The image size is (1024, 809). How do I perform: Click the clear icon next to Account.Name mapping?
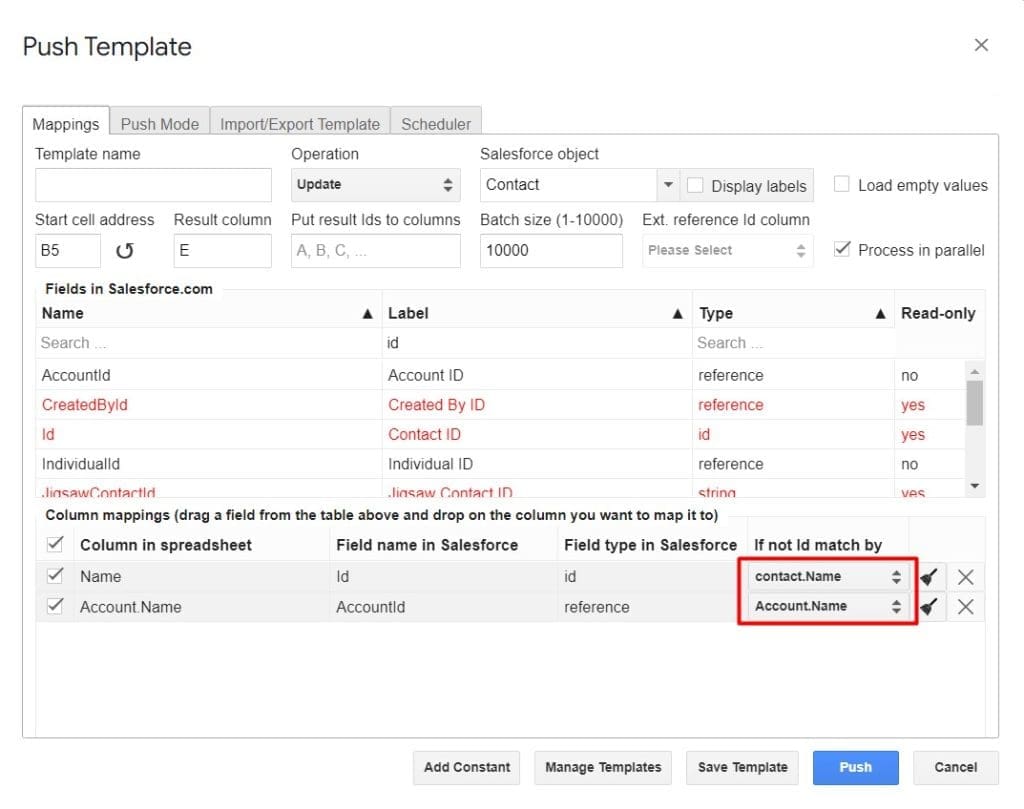click(x=928, y=606)
